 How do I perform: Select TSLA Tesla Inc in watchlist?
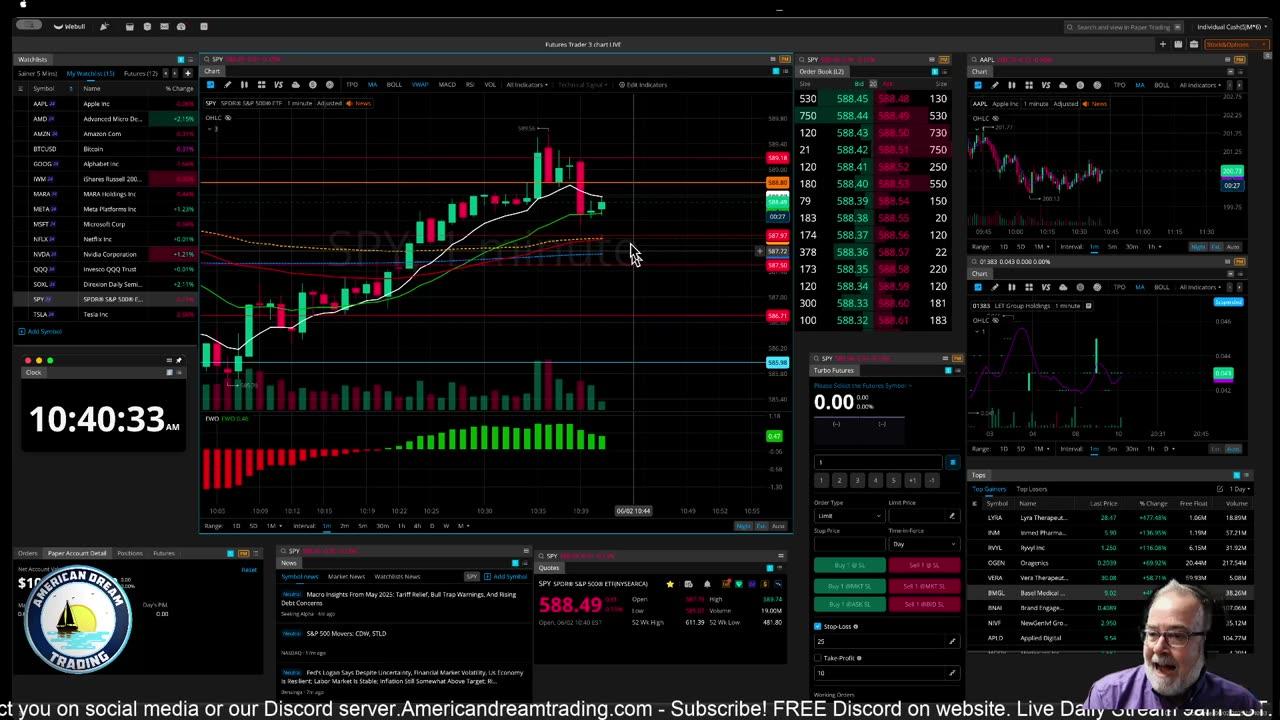(106, 314)
